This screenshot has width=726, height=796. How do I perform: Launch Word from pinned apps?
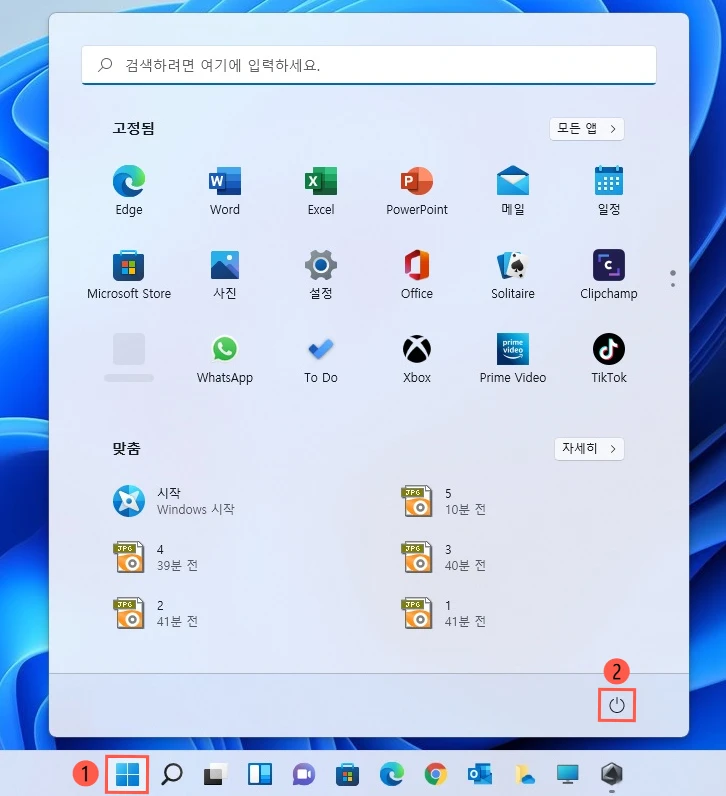[x=224, y=190]
